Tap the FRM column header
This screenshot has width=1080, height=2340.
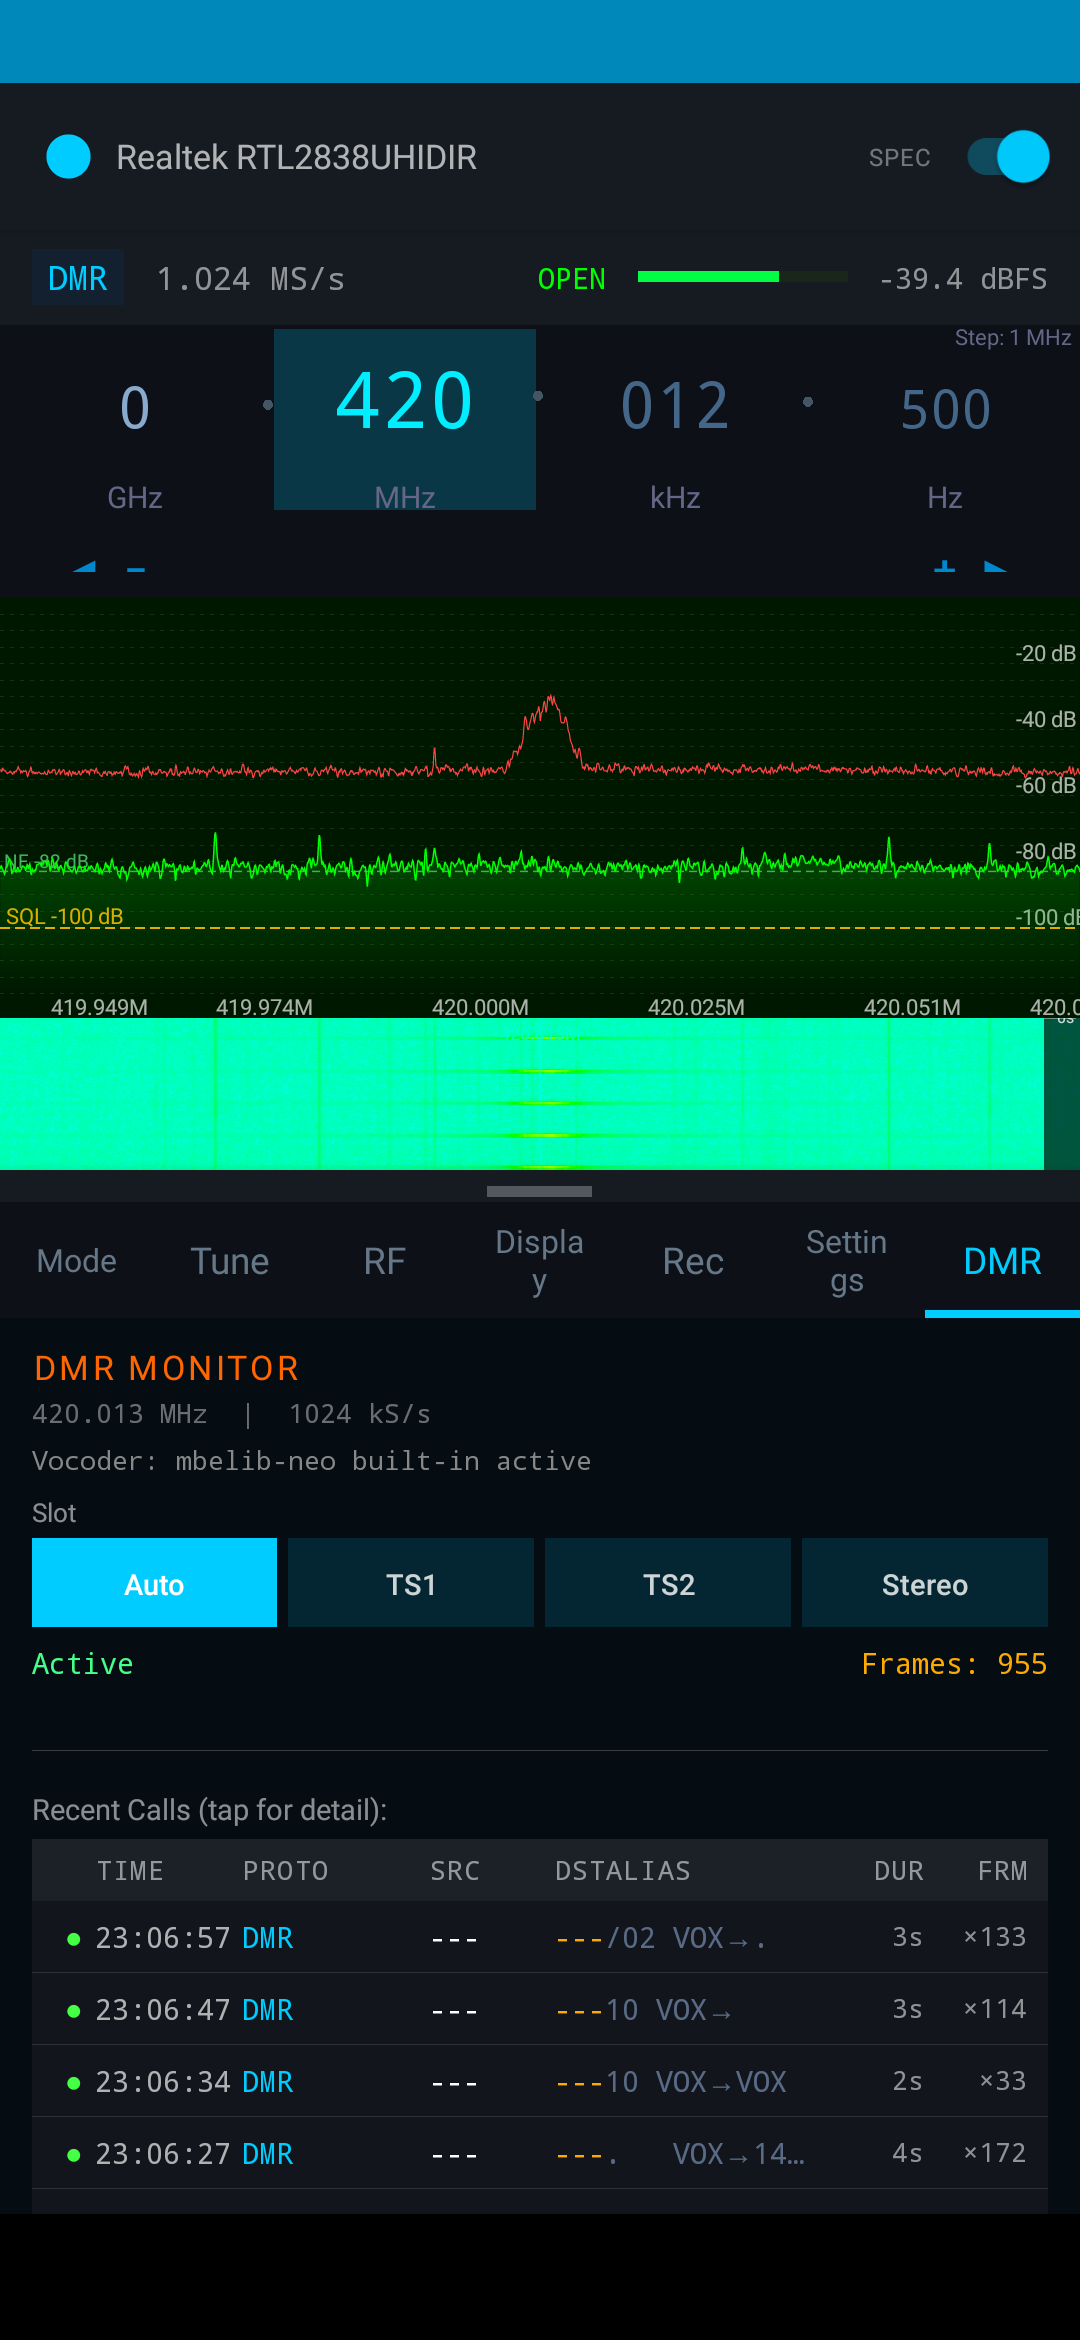coord(1003,1871)
